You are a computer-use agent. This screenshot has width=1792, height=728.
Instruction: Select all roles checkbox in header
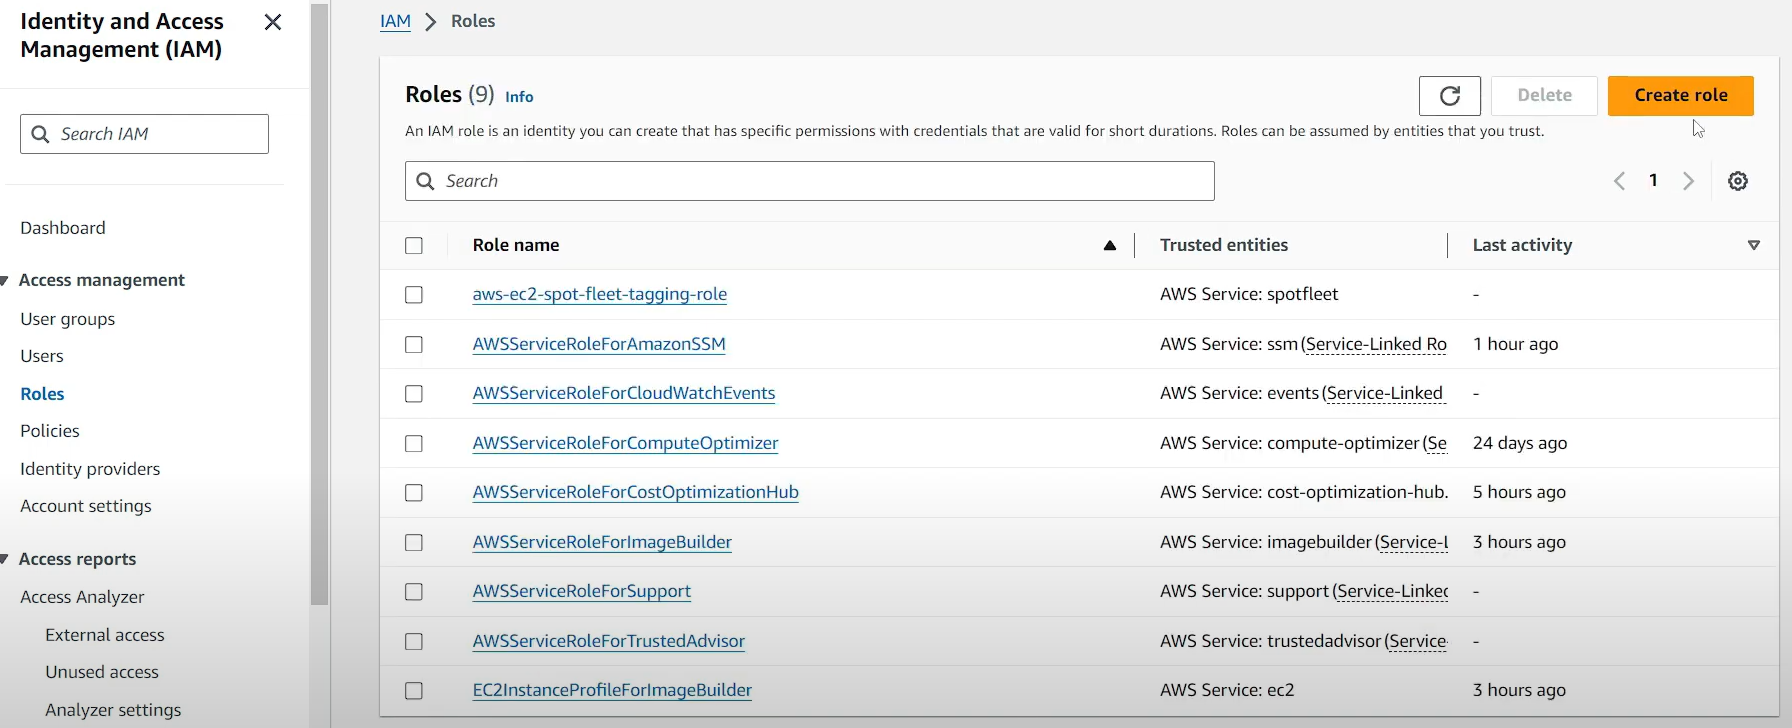[414, 245]
